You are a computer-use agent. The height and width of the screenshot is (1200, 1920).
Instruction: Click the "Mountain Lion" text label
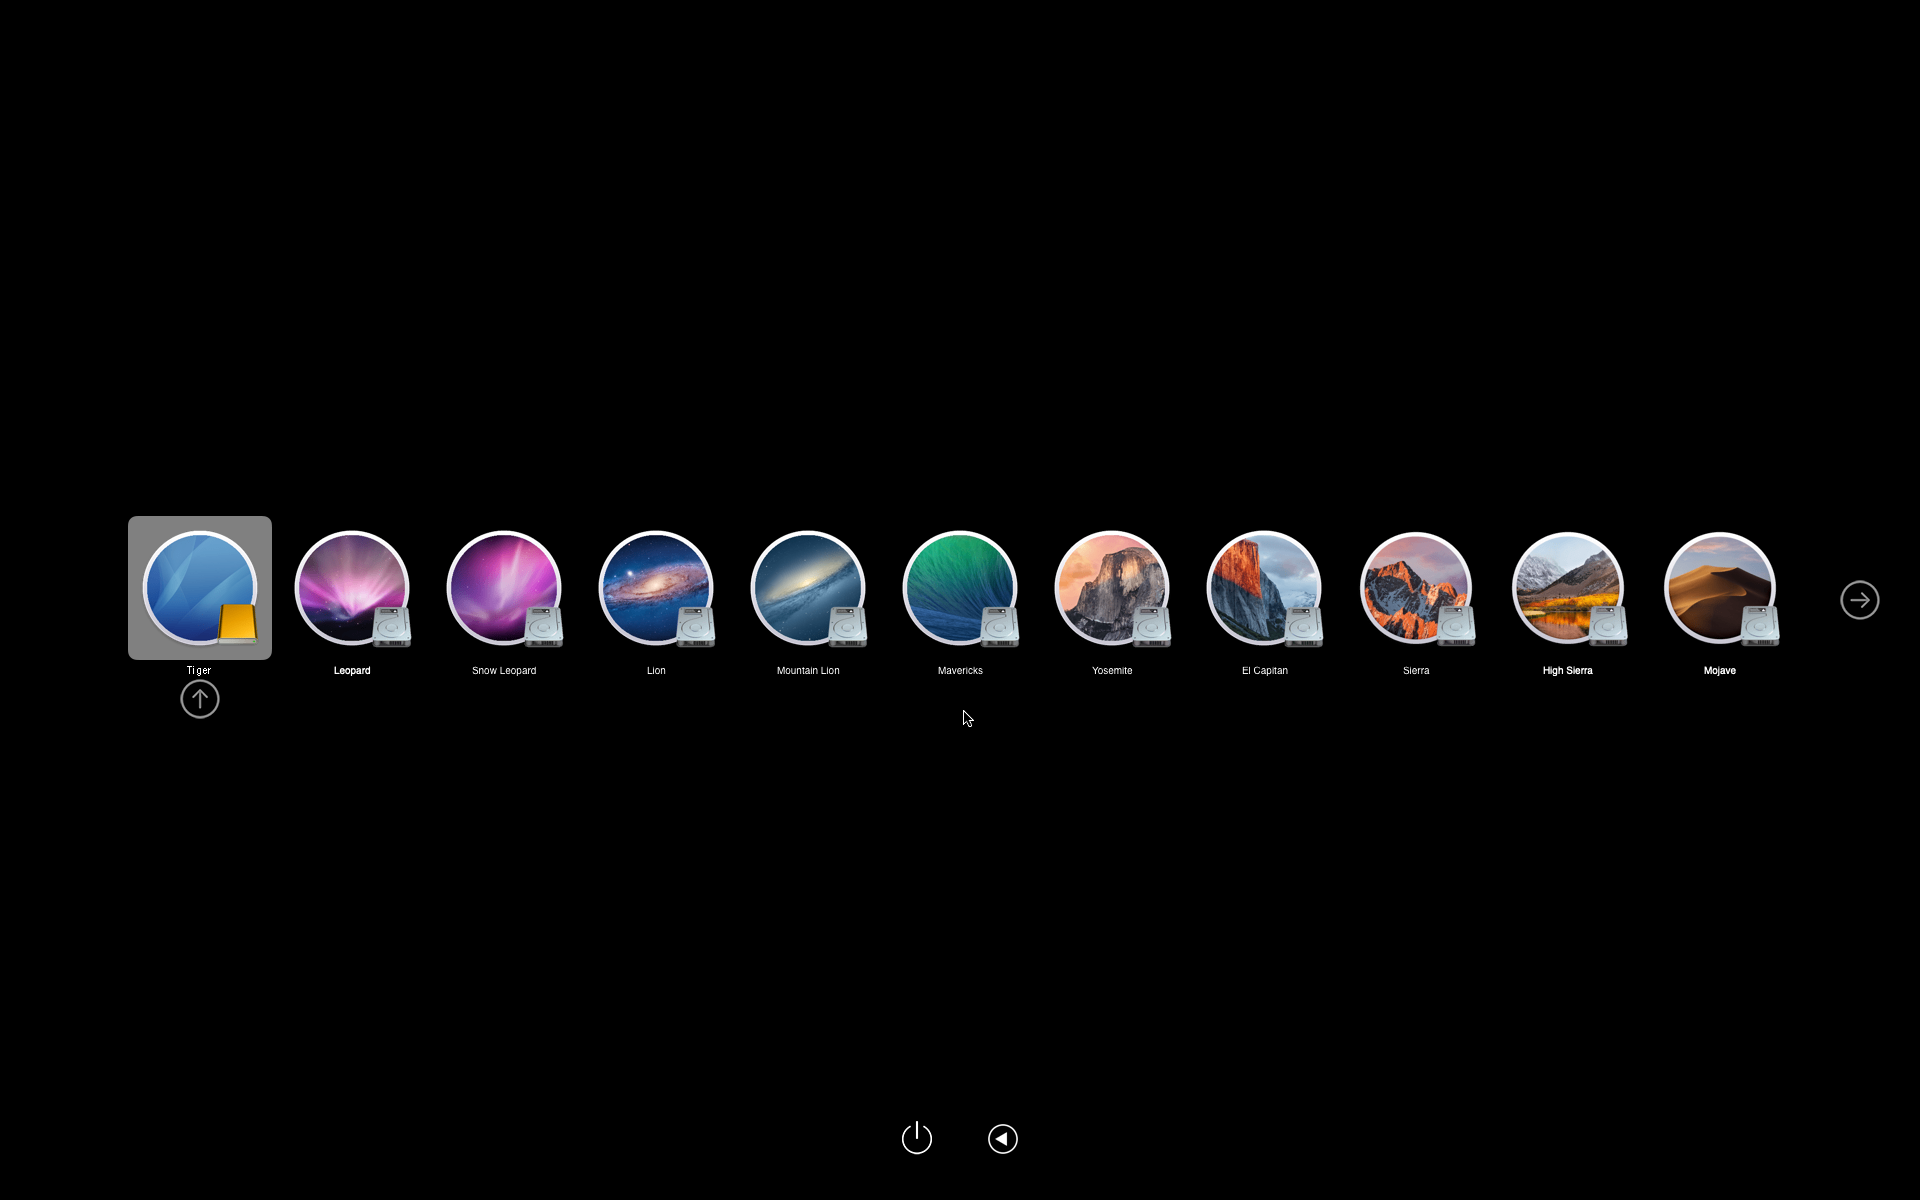tap(808, 671)
